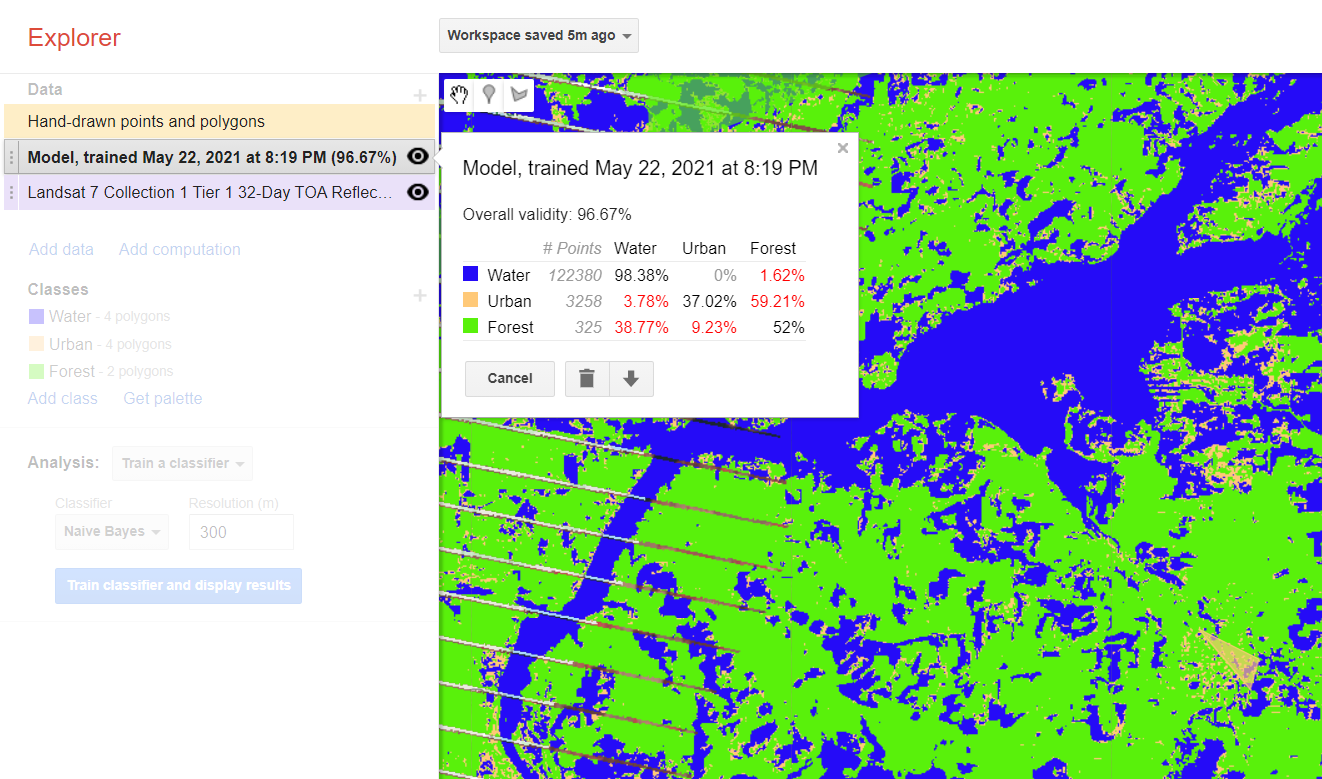Open the Workspace saved dropdown
The height and width of the screenshot is (779, 1322).
point(538,35)
